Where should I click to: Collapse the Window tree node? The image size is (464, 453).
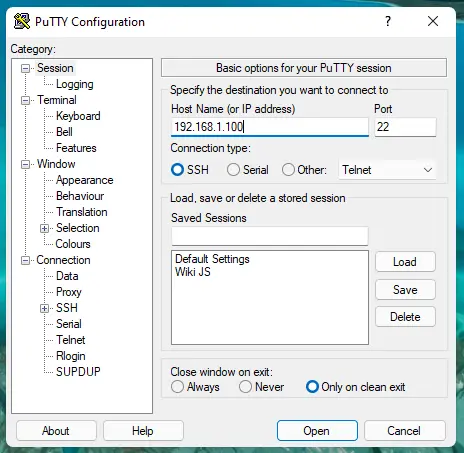click(x=25, y=164)
